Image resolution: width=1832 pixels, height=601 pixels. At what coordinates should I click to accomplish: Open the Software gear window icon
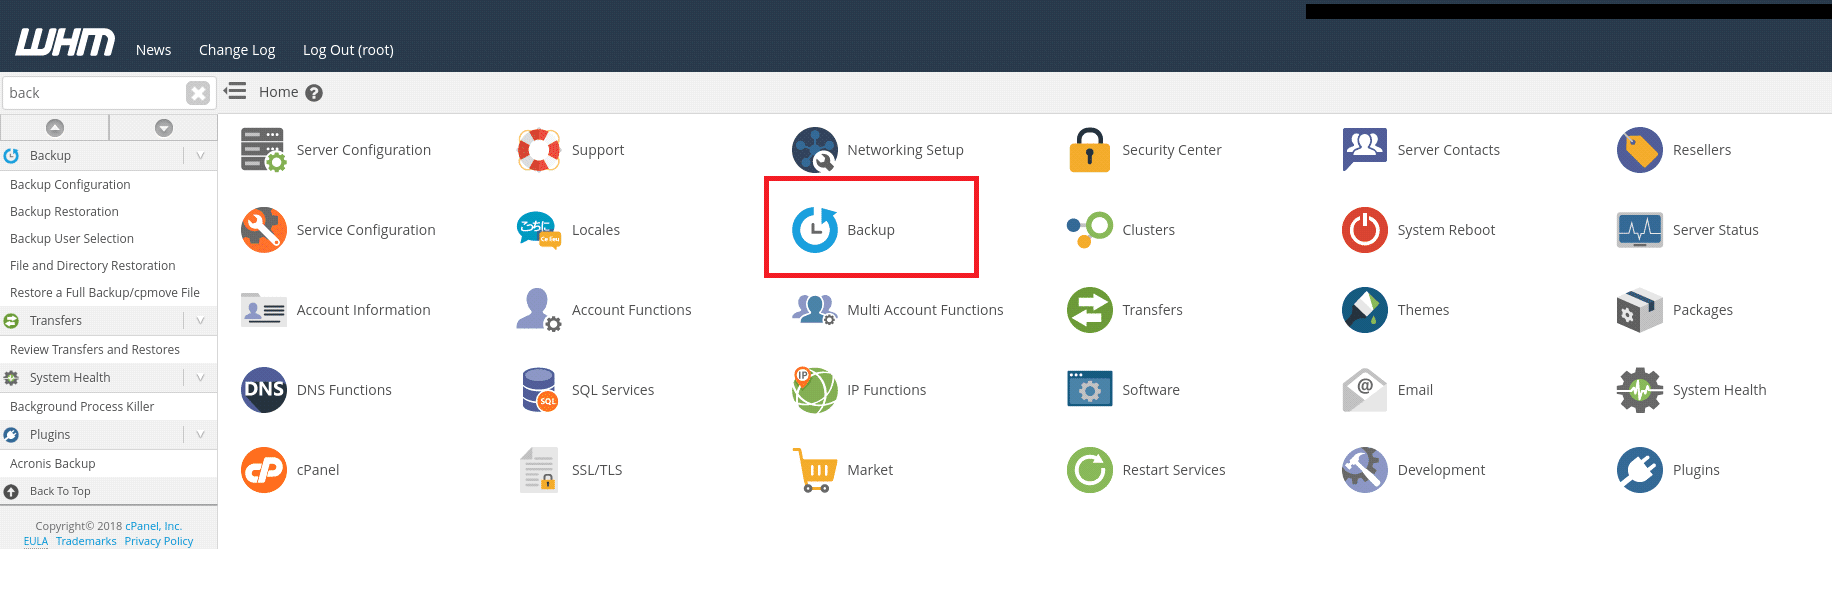pyautogui.click(x=1090, y=390)
